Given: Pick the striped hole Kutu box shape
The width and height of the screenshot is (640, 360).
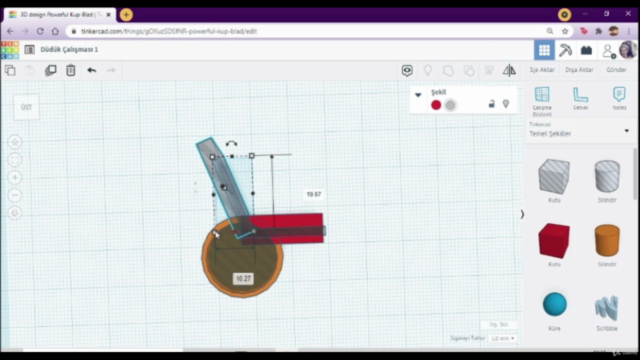Looking at the screenshot, I should [x=554, y=176].
